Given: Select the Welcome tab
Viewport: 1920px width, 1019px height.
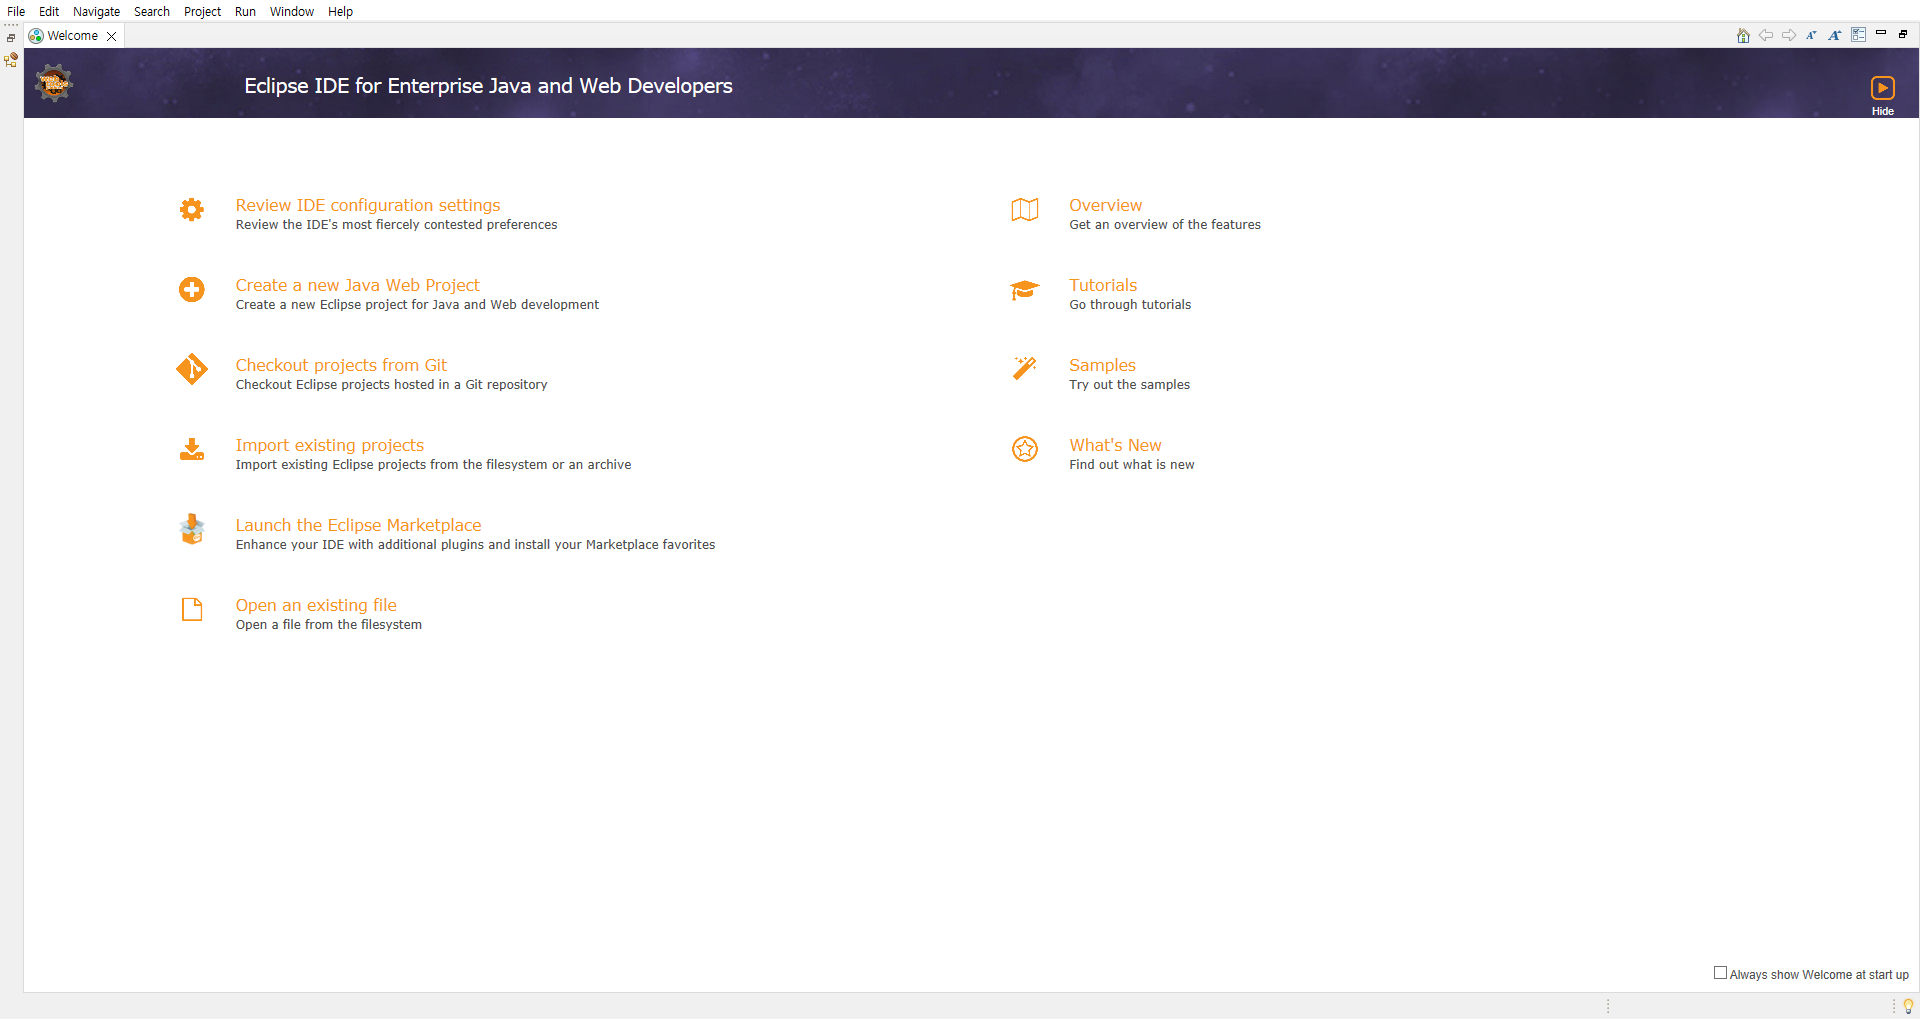Looking at the screenshot, I should click(73, 36).
